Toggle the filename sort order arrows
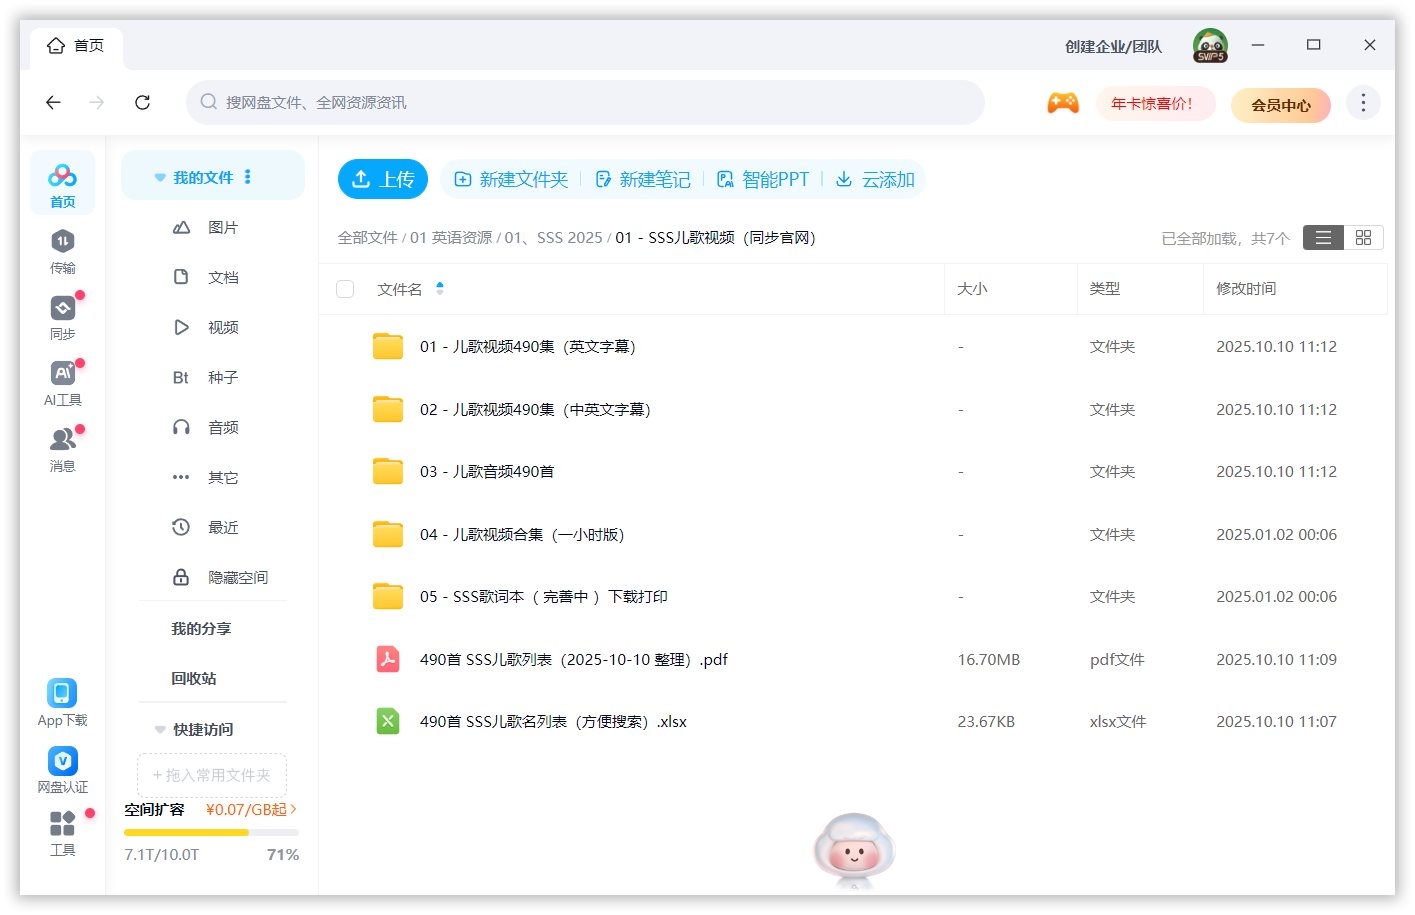The width and height of the screenshot is (1415, 915). click(x=440, y=289)
